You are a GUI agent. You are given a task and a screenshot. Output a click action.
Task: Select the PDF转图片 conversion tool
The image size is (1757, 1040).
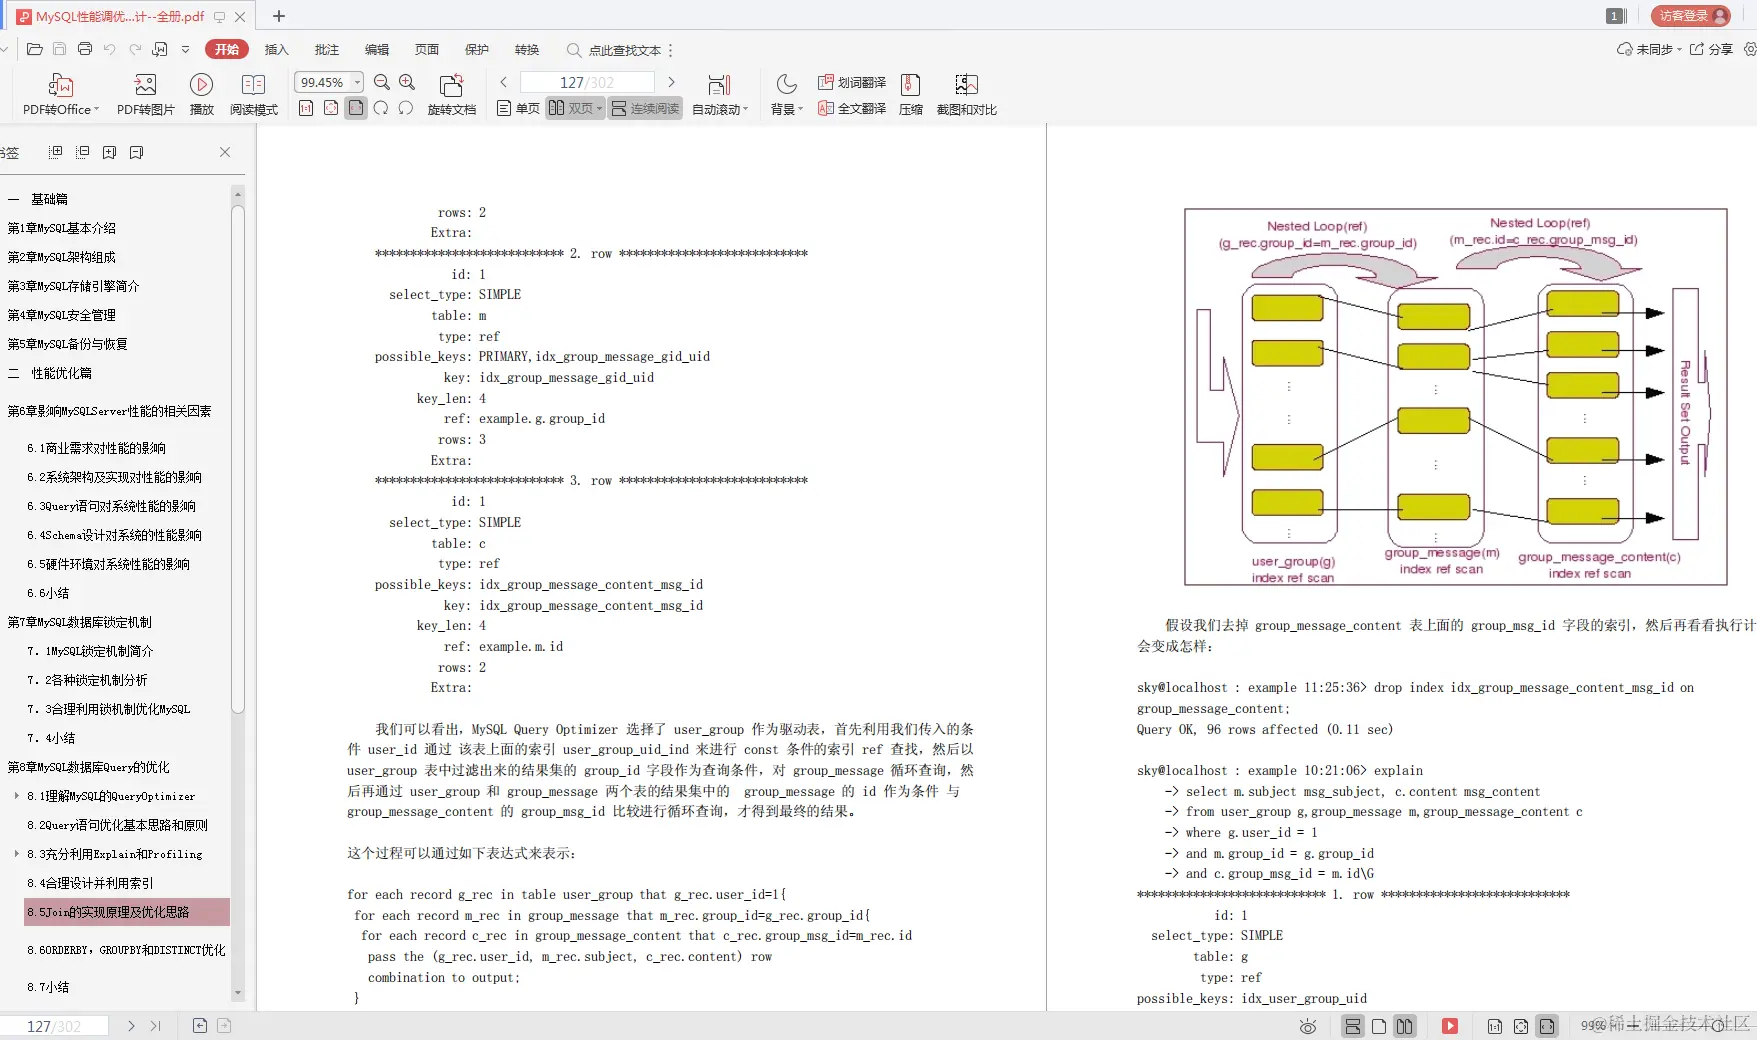click(145, 93)
